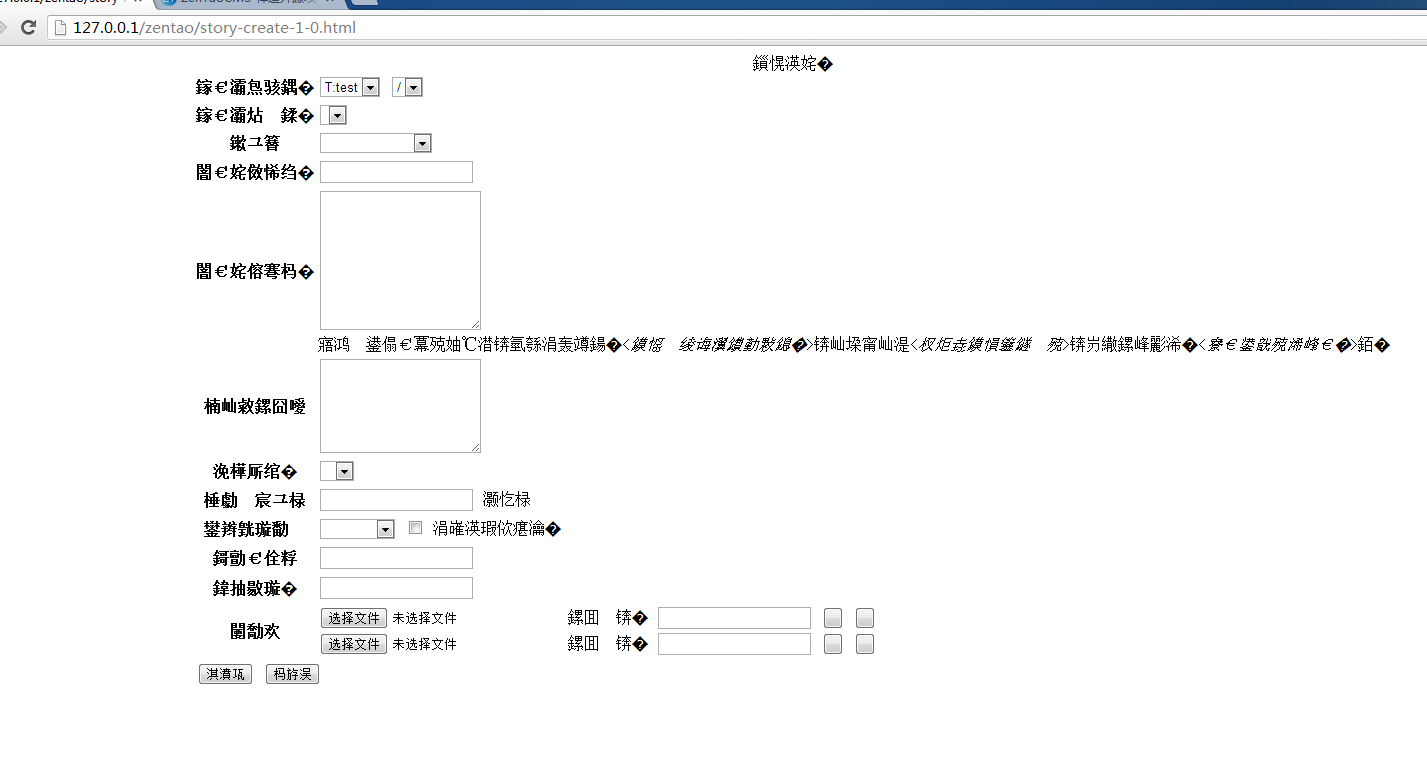The width and height of the screenshot is (1427, 758).
Task: Click the last blank button in the top attachment row
Action: (x=865, y=618)
